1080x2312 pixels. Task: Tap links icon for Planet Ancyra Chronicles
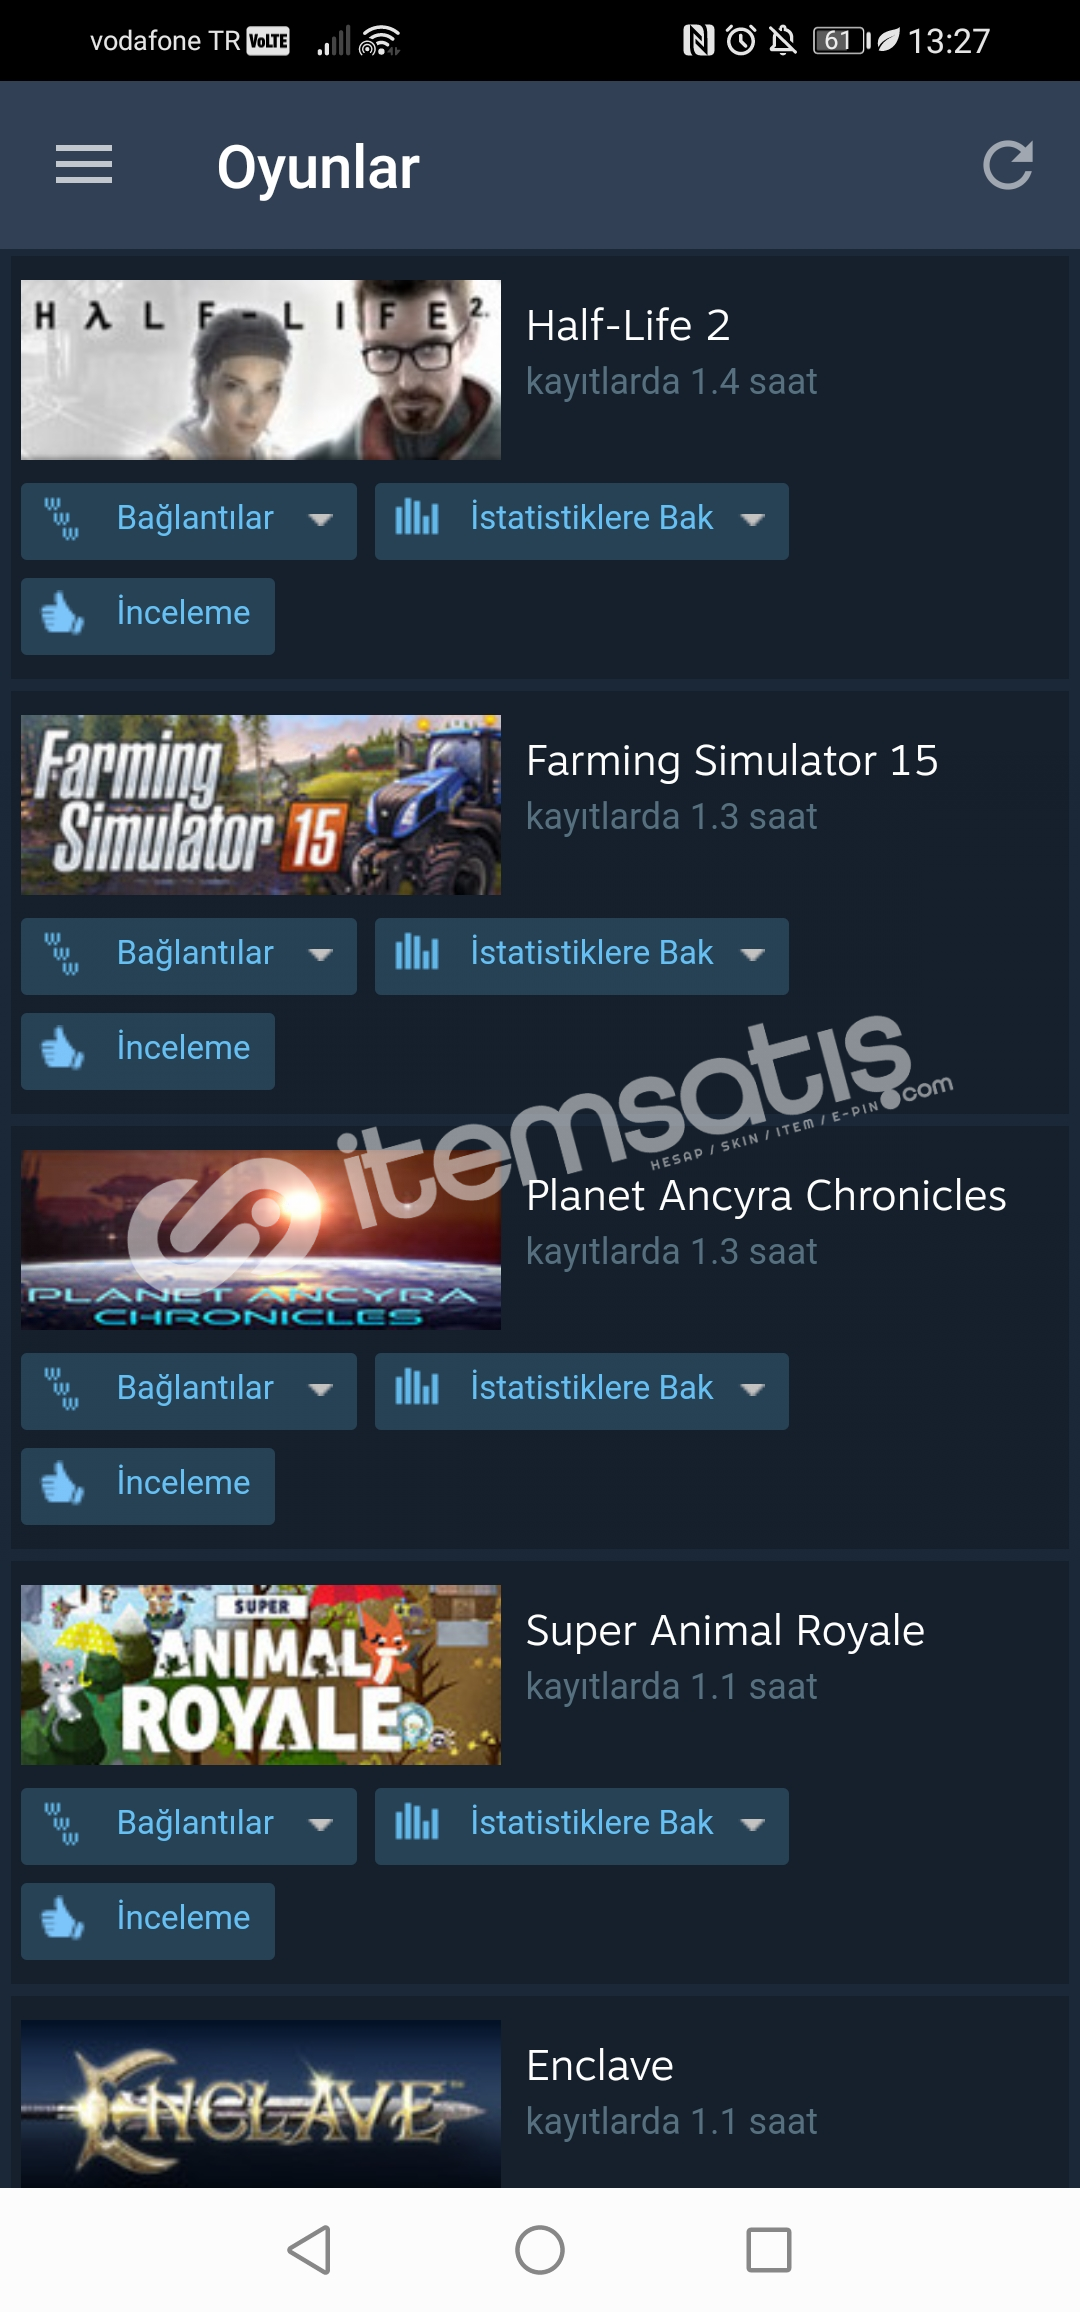[x=62, y=1388]
